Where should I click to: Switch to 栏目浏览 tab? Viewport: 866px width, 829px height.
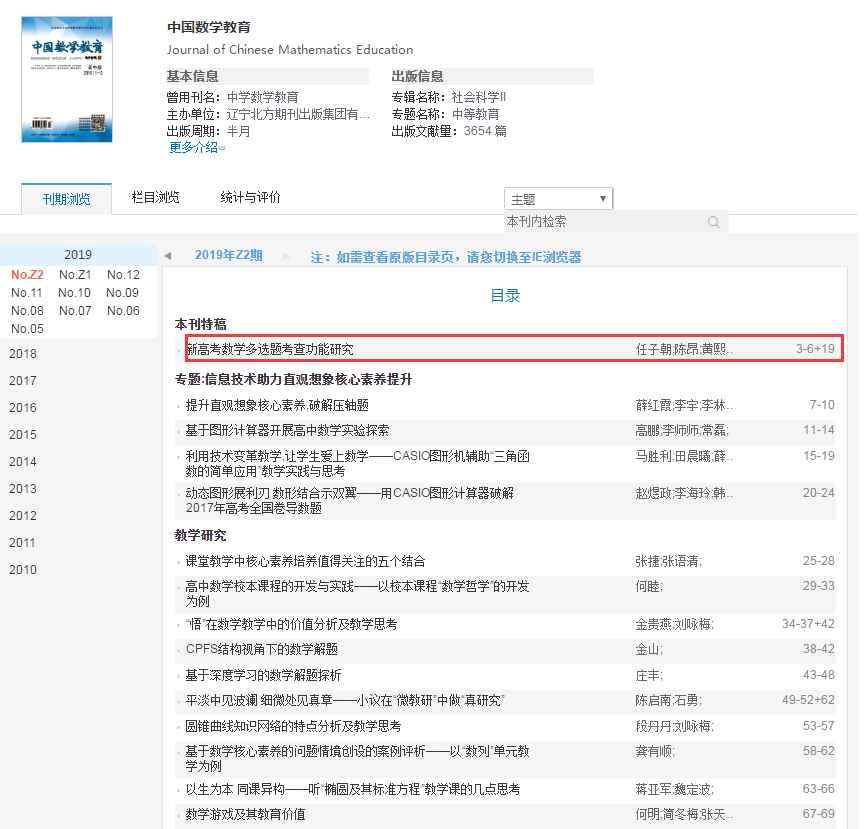[x=156, y=198]
